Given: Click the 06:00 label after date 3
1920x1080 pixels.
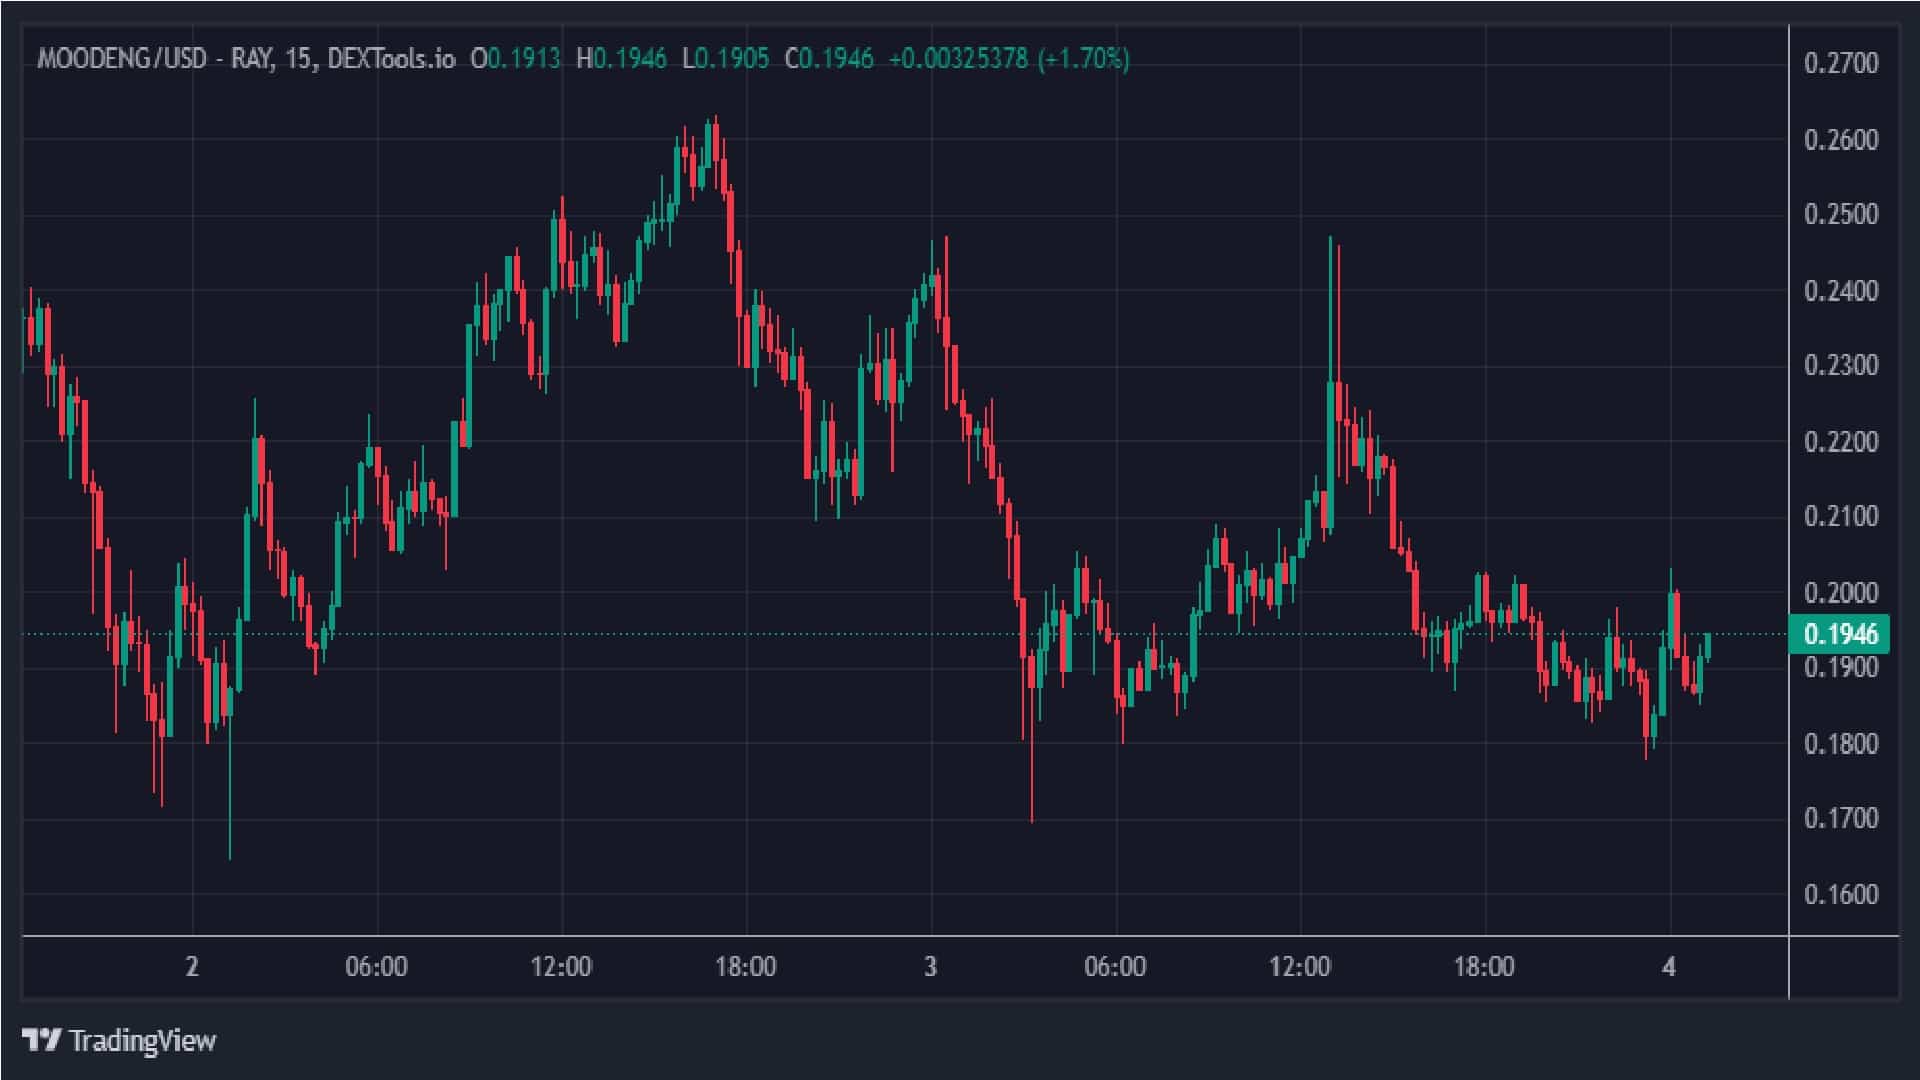Looking at the screenshot, I should [1115, 967].
